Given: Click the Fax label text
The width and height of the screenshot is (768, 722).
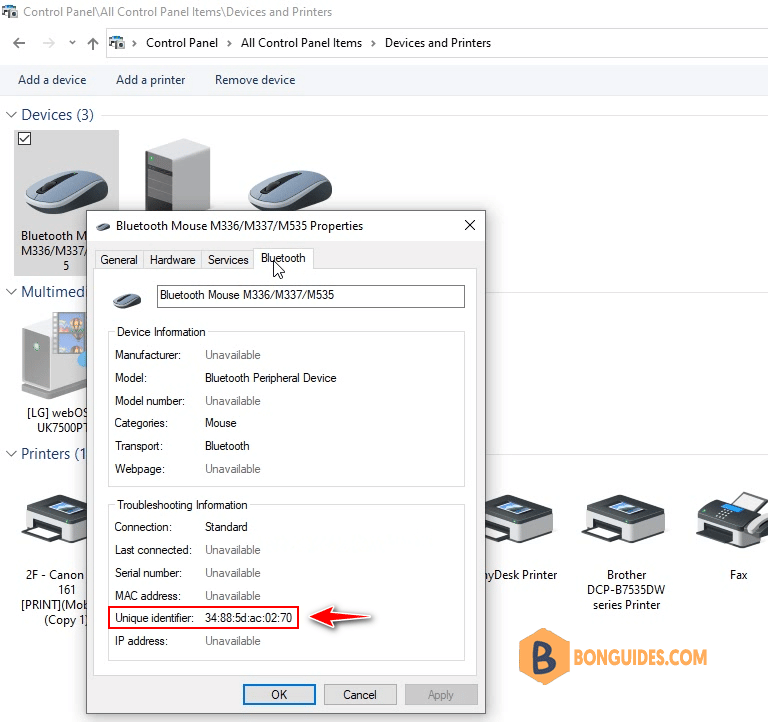Looking at the screenshot, I should tap(738, 575).
